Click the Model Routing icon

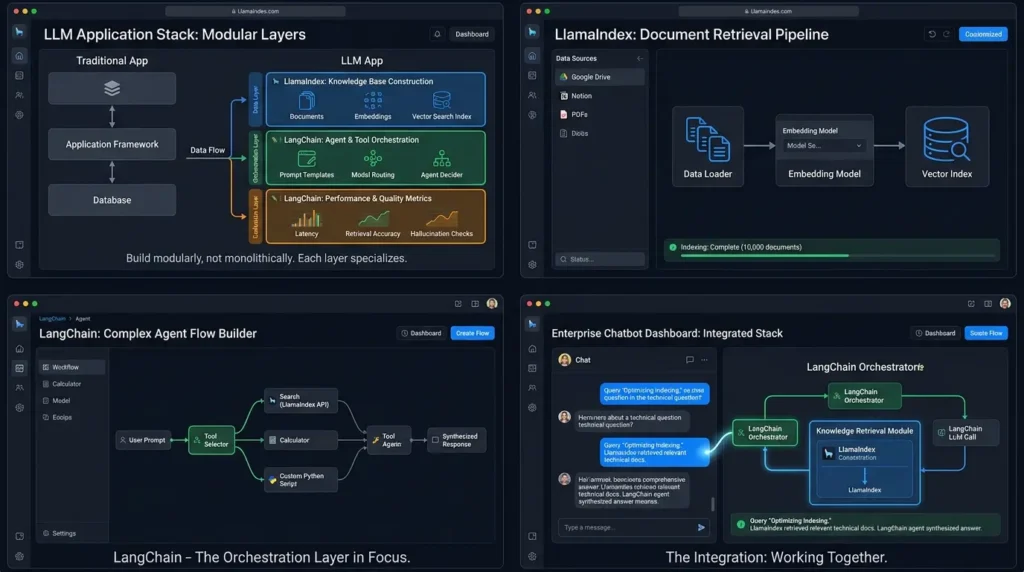click(373, 159)
